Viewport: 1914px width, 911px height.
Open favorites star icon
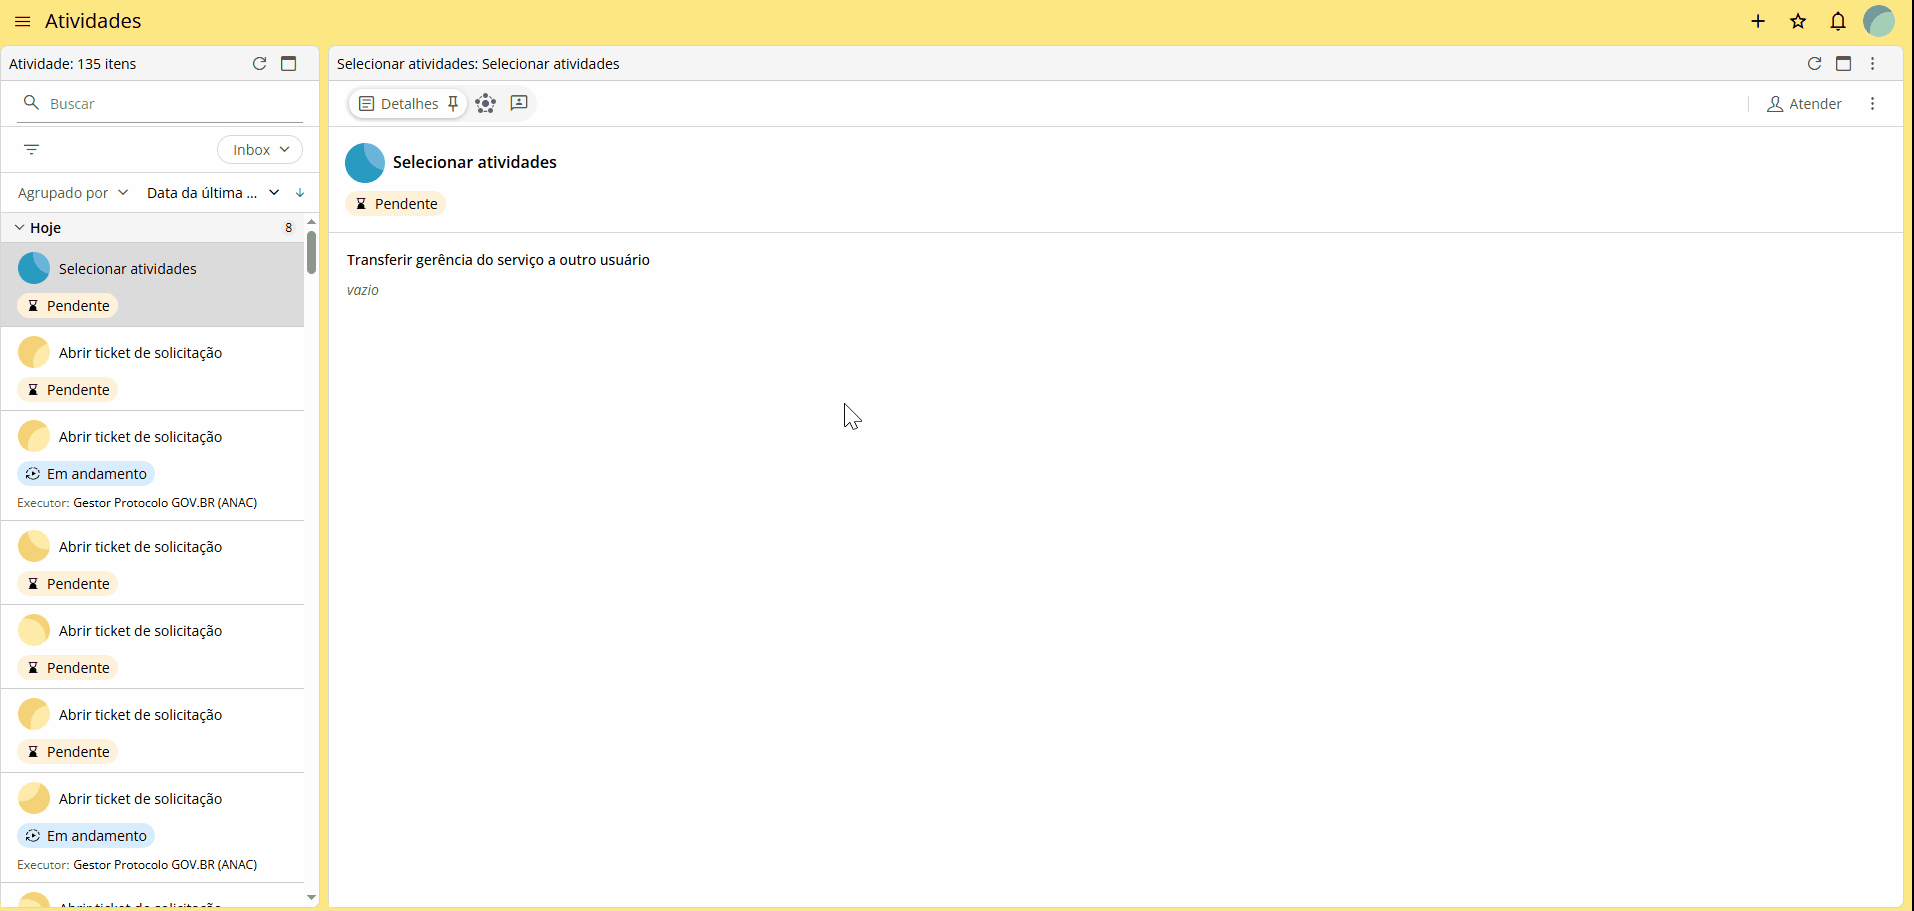1798,21
